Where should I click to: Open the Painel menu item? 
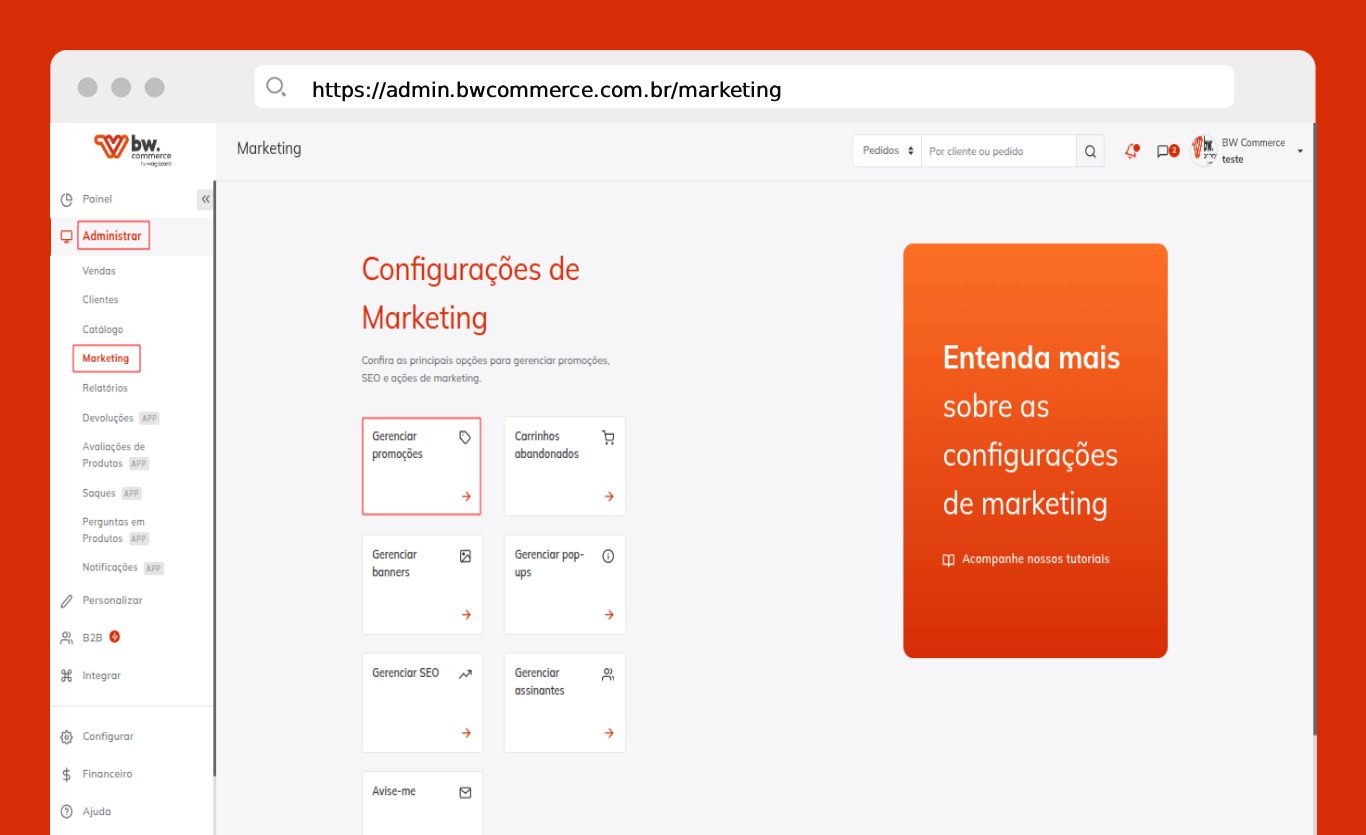click(97, 199)
